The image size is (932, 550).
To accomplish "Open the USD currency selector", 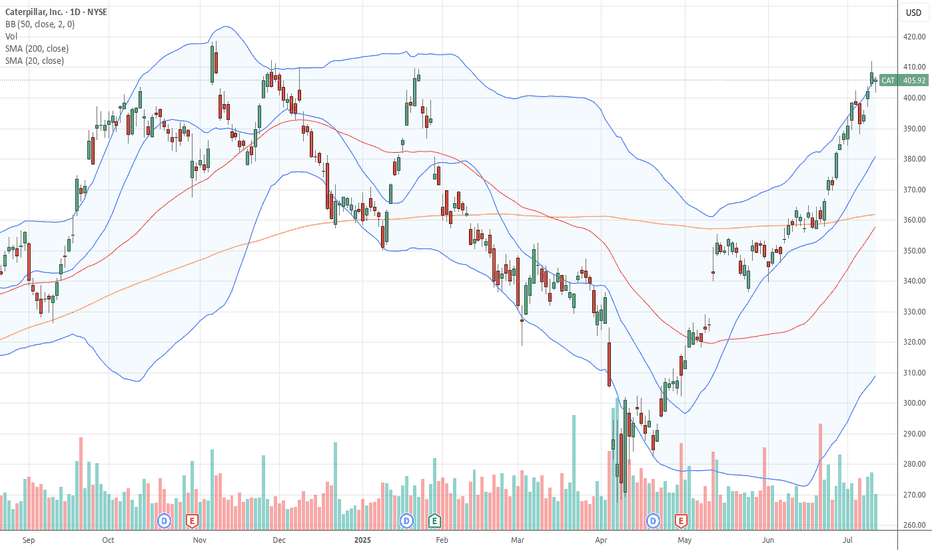I will tap(914, 12).
